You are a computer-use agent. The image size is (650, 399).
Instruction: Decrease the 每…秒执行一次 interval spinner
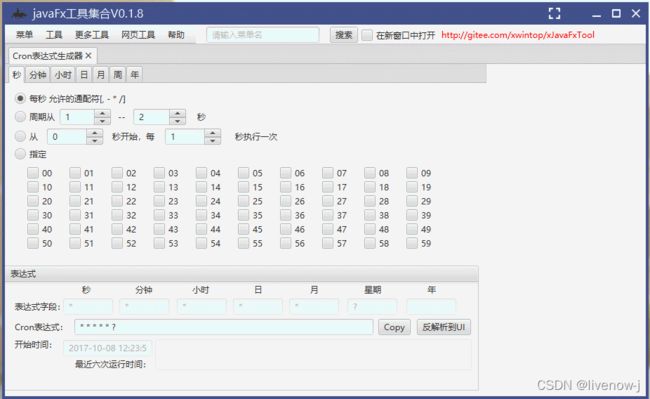click(x=213, y=140)
